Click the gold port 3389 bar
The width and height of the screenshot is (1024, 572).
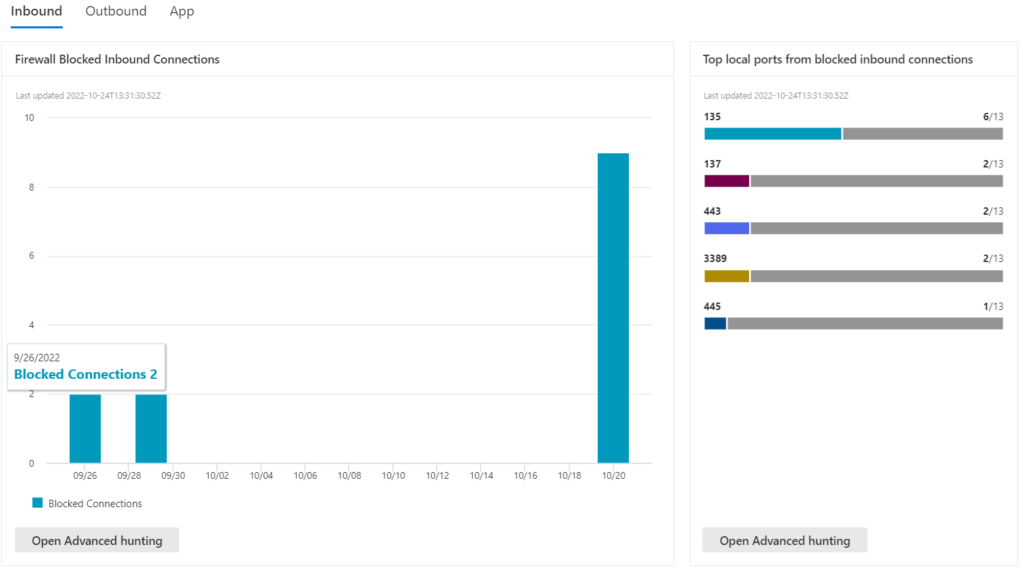tap(726, 276)
